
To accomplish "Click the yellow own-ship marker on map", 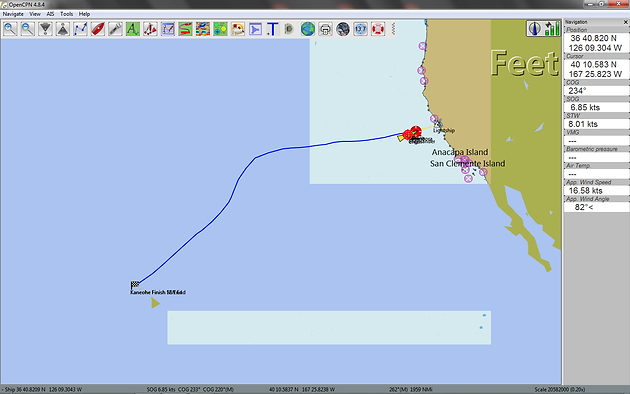I will pyautogui.click(x=401, y=138).
